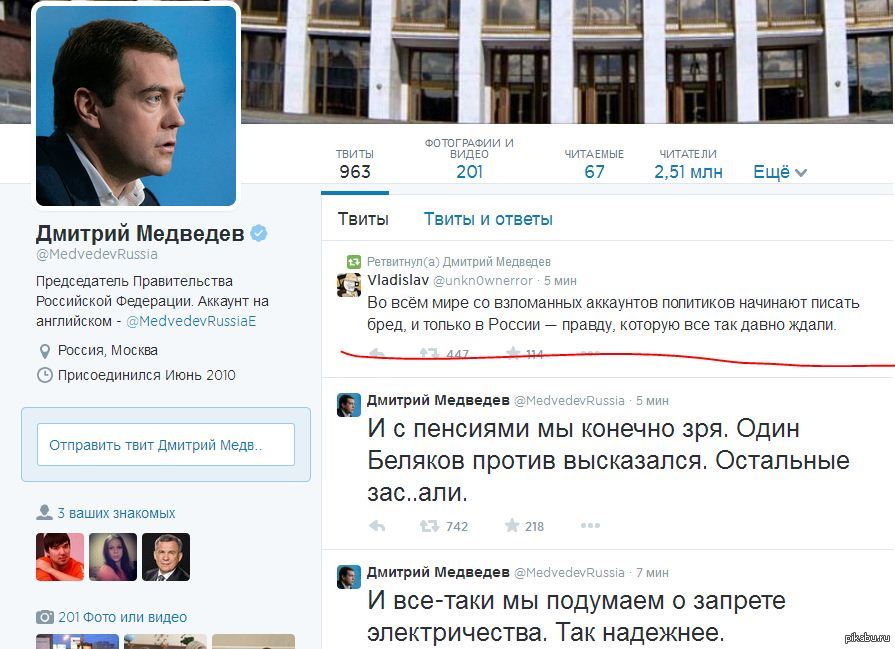Open more options on the pension tweet
895x649 pixels.
coord(590,525)
